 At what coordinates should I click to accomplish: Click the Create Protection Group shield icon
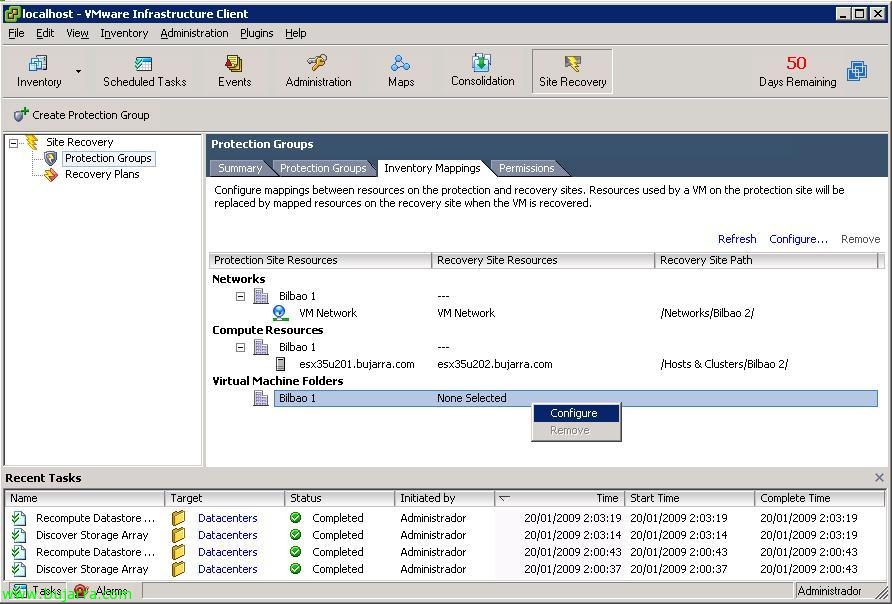[21, 114]
